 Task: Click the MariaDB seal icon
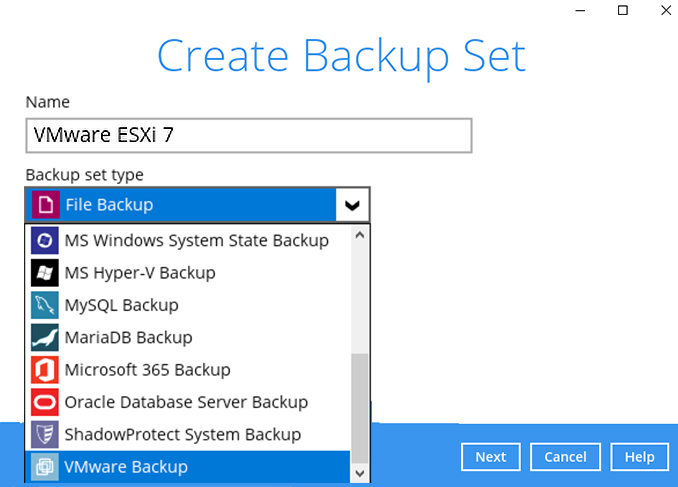(x=45, y=337)
